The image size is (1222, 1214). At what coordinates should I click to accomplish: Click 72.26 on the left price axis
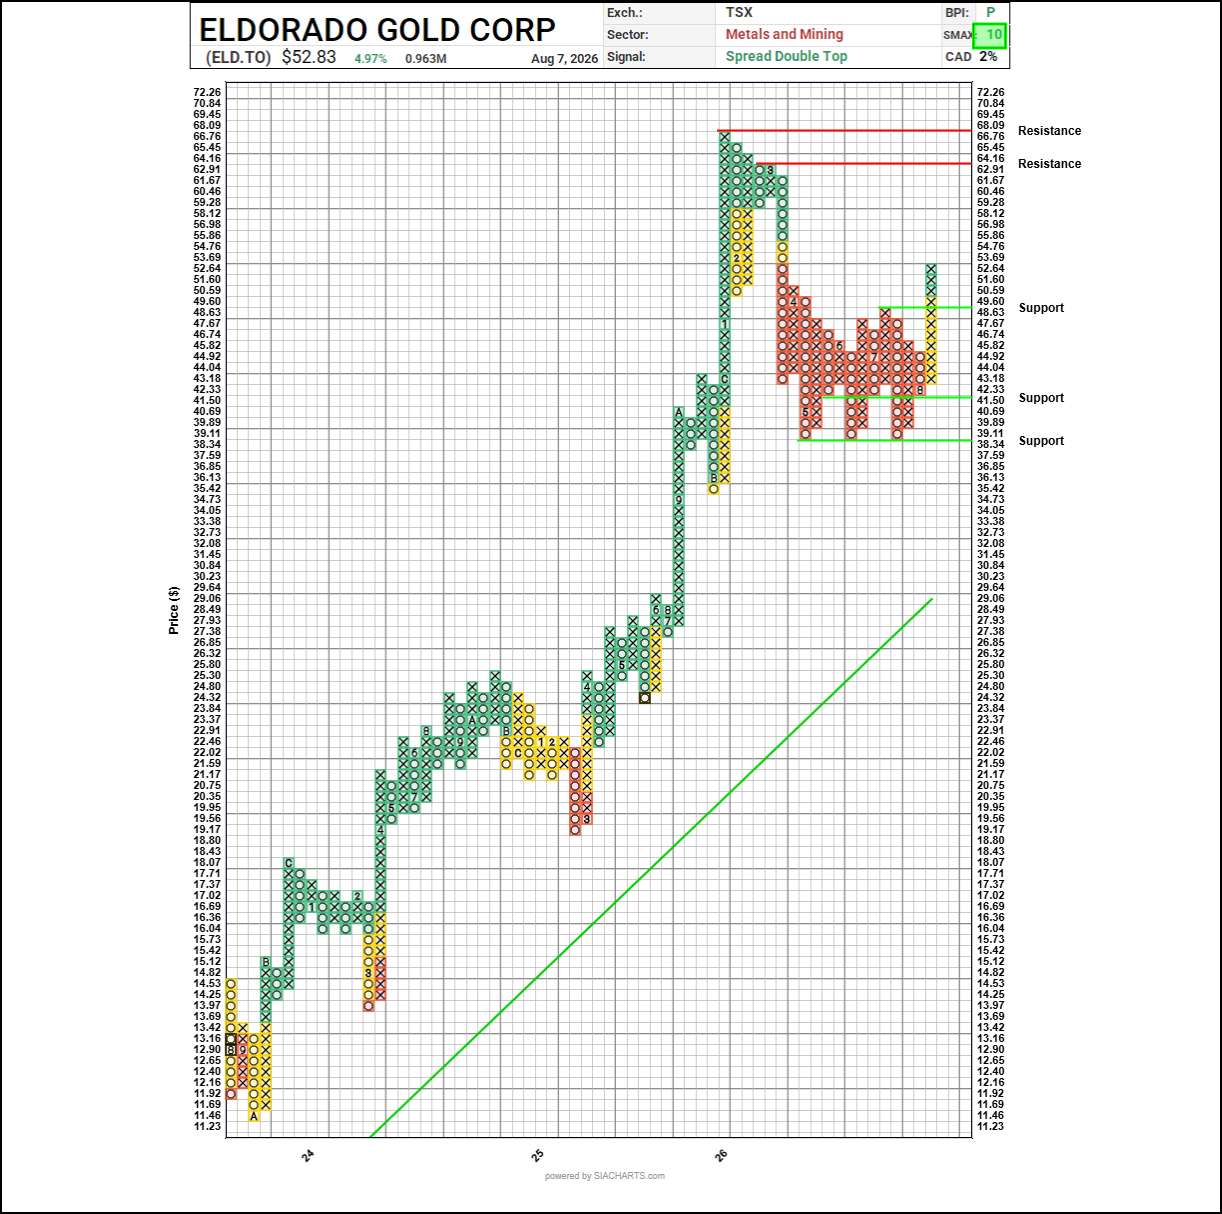[207, 92]
